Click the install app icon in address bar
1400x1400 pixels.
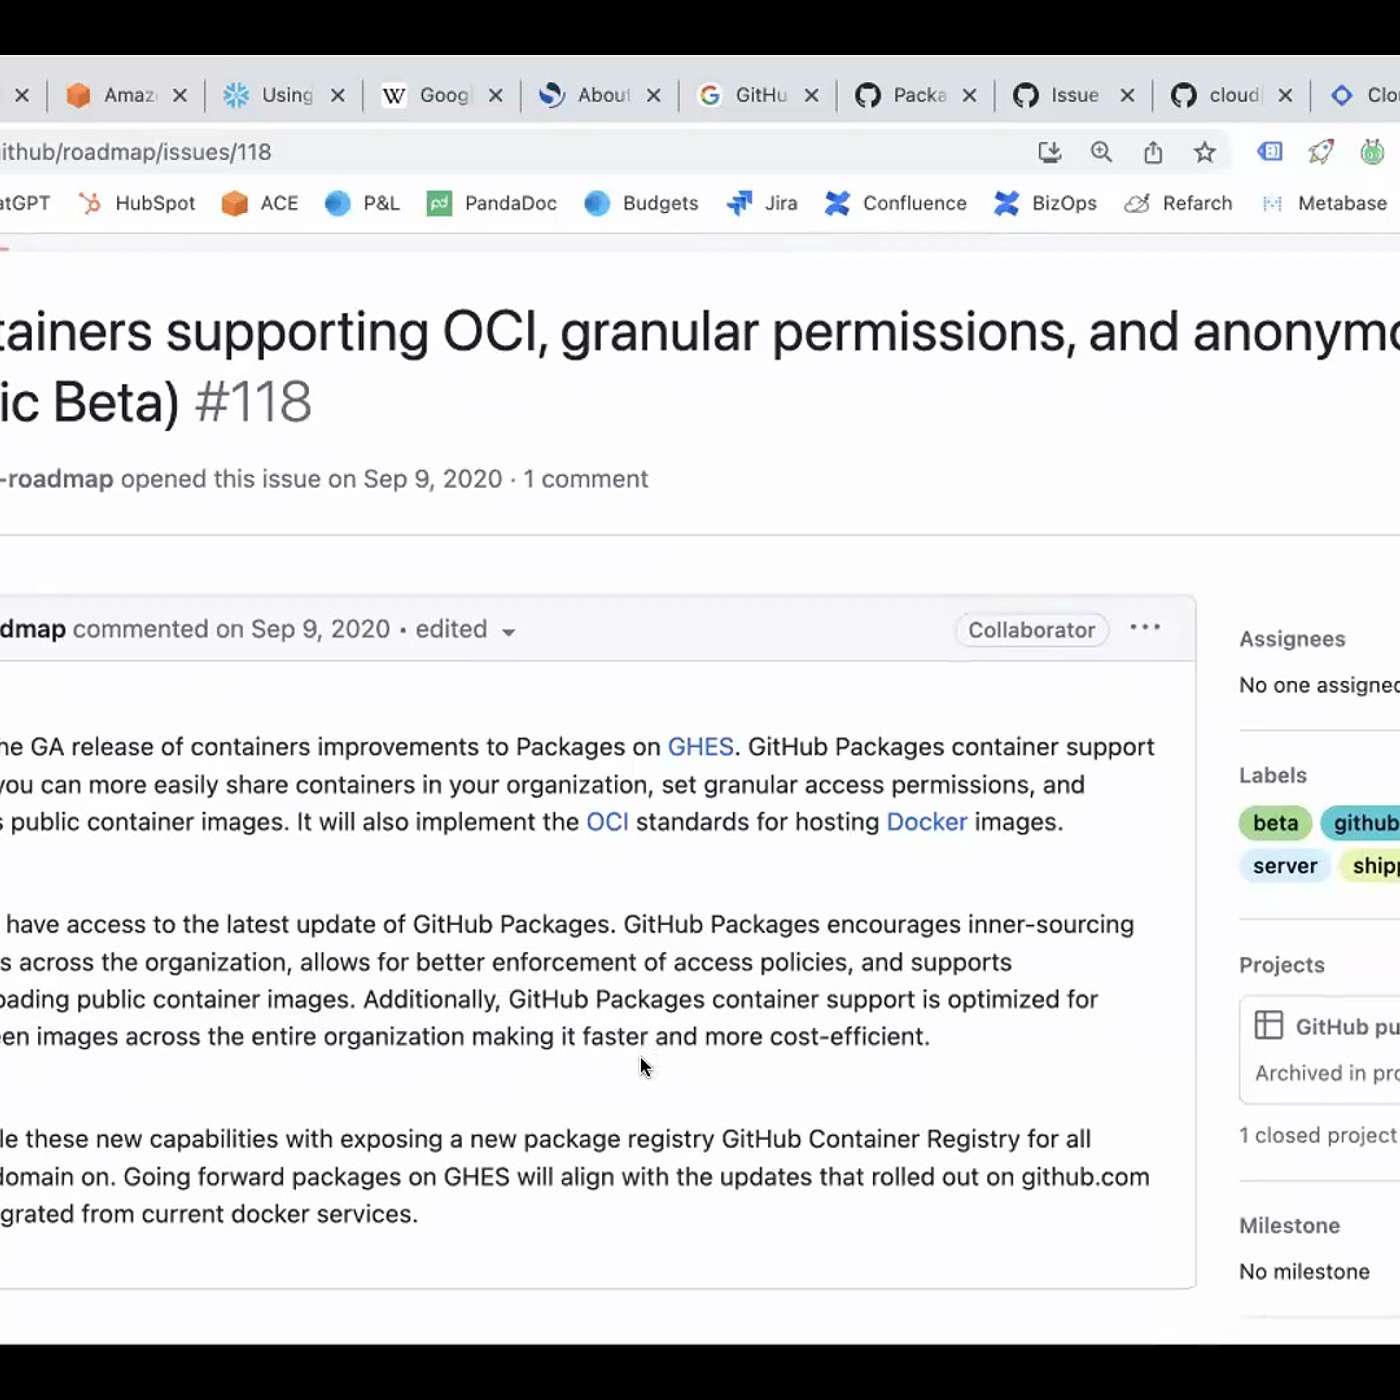(x=1049, y=152)
